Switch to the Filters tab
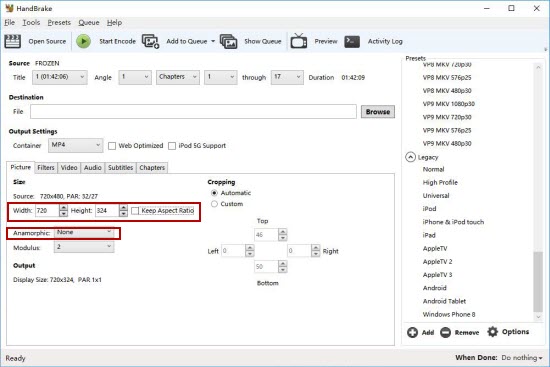This screenshot has height=367, width=550. 46,168
